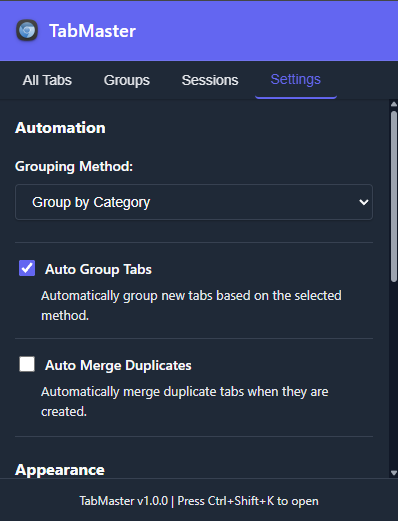Click the scrollbar down arrow
Image resolution: width=398 pixels, height=521 pixels.
(394, 473)
